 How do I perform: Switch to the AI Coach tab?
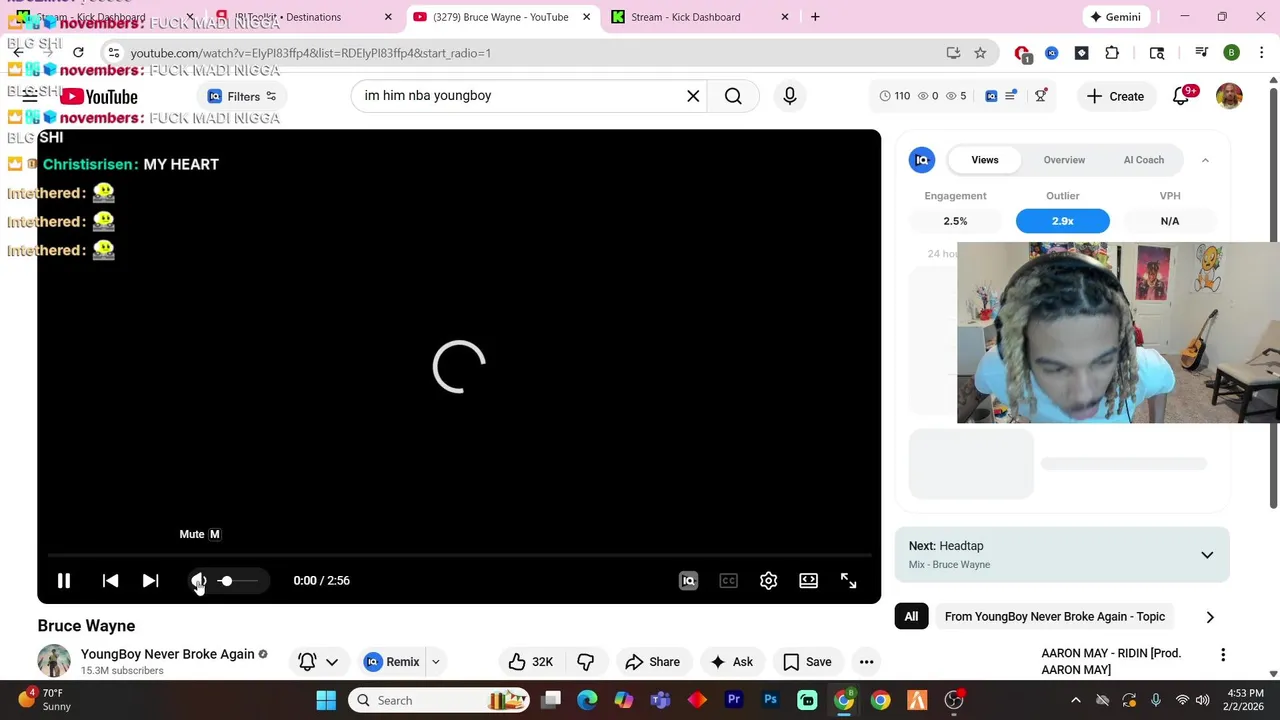click(x=1143, y=160)
